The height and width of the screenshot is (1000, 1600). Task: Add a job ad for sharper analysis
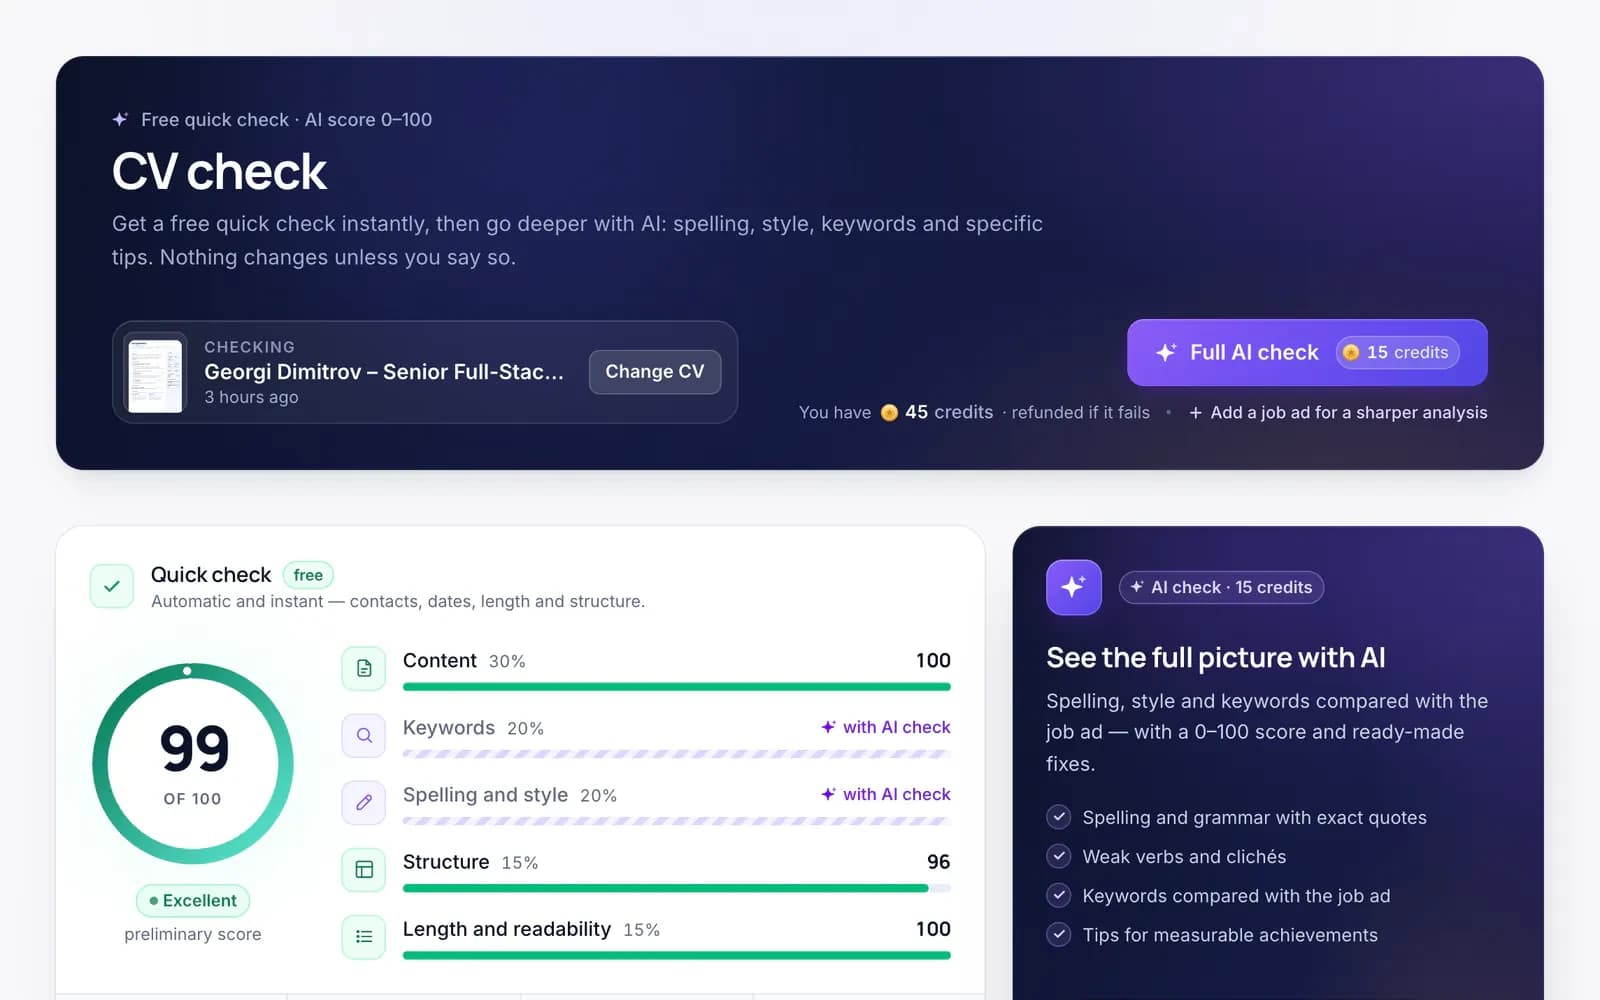1338,412
